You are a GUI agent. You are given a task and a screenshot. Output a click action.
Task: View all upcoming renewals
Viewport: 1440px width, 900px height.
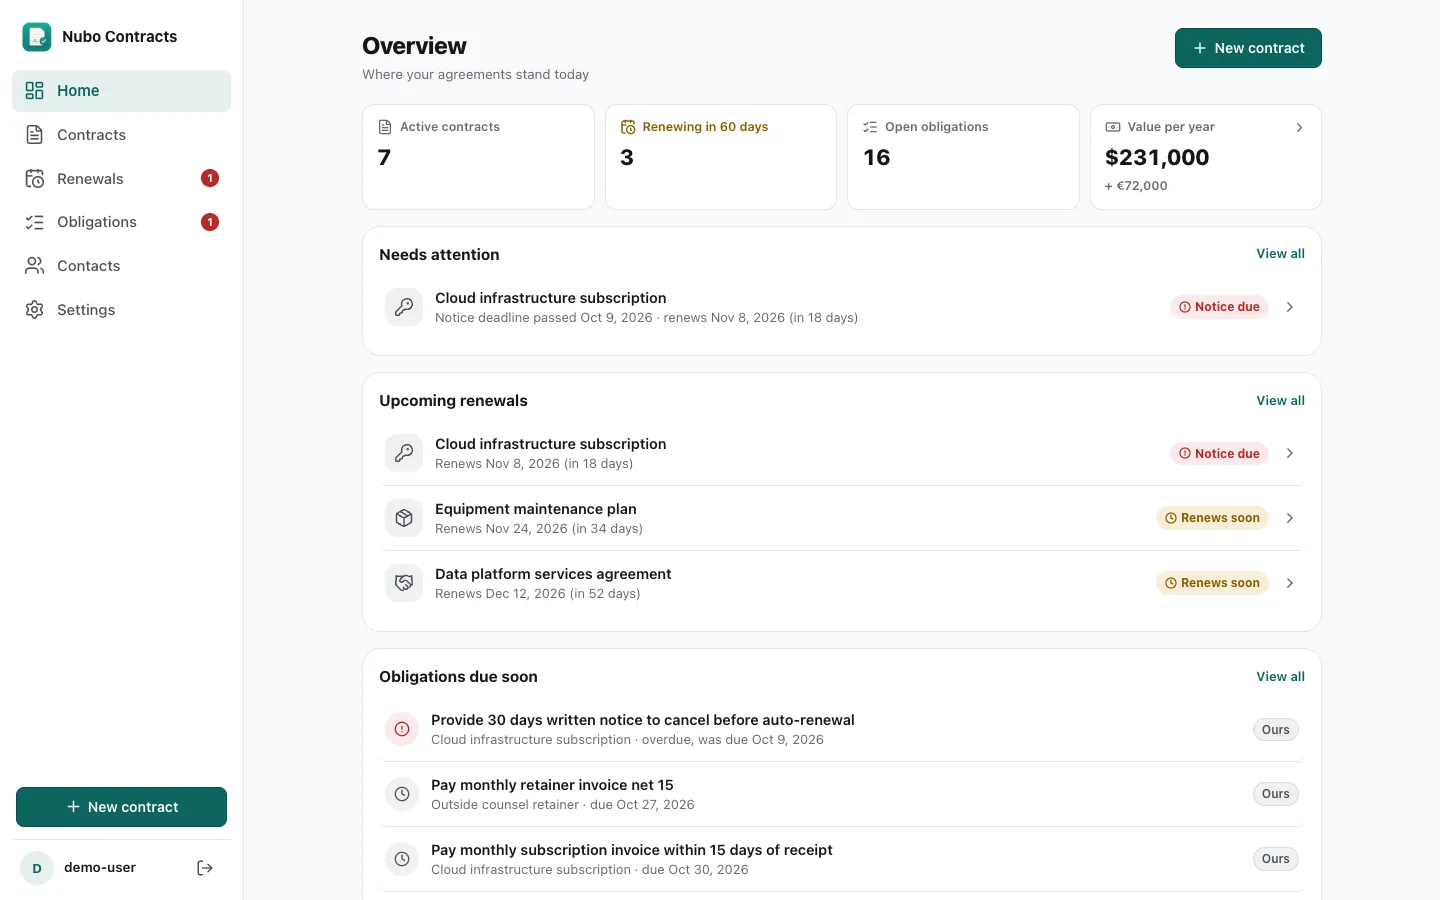point(1280,401)
